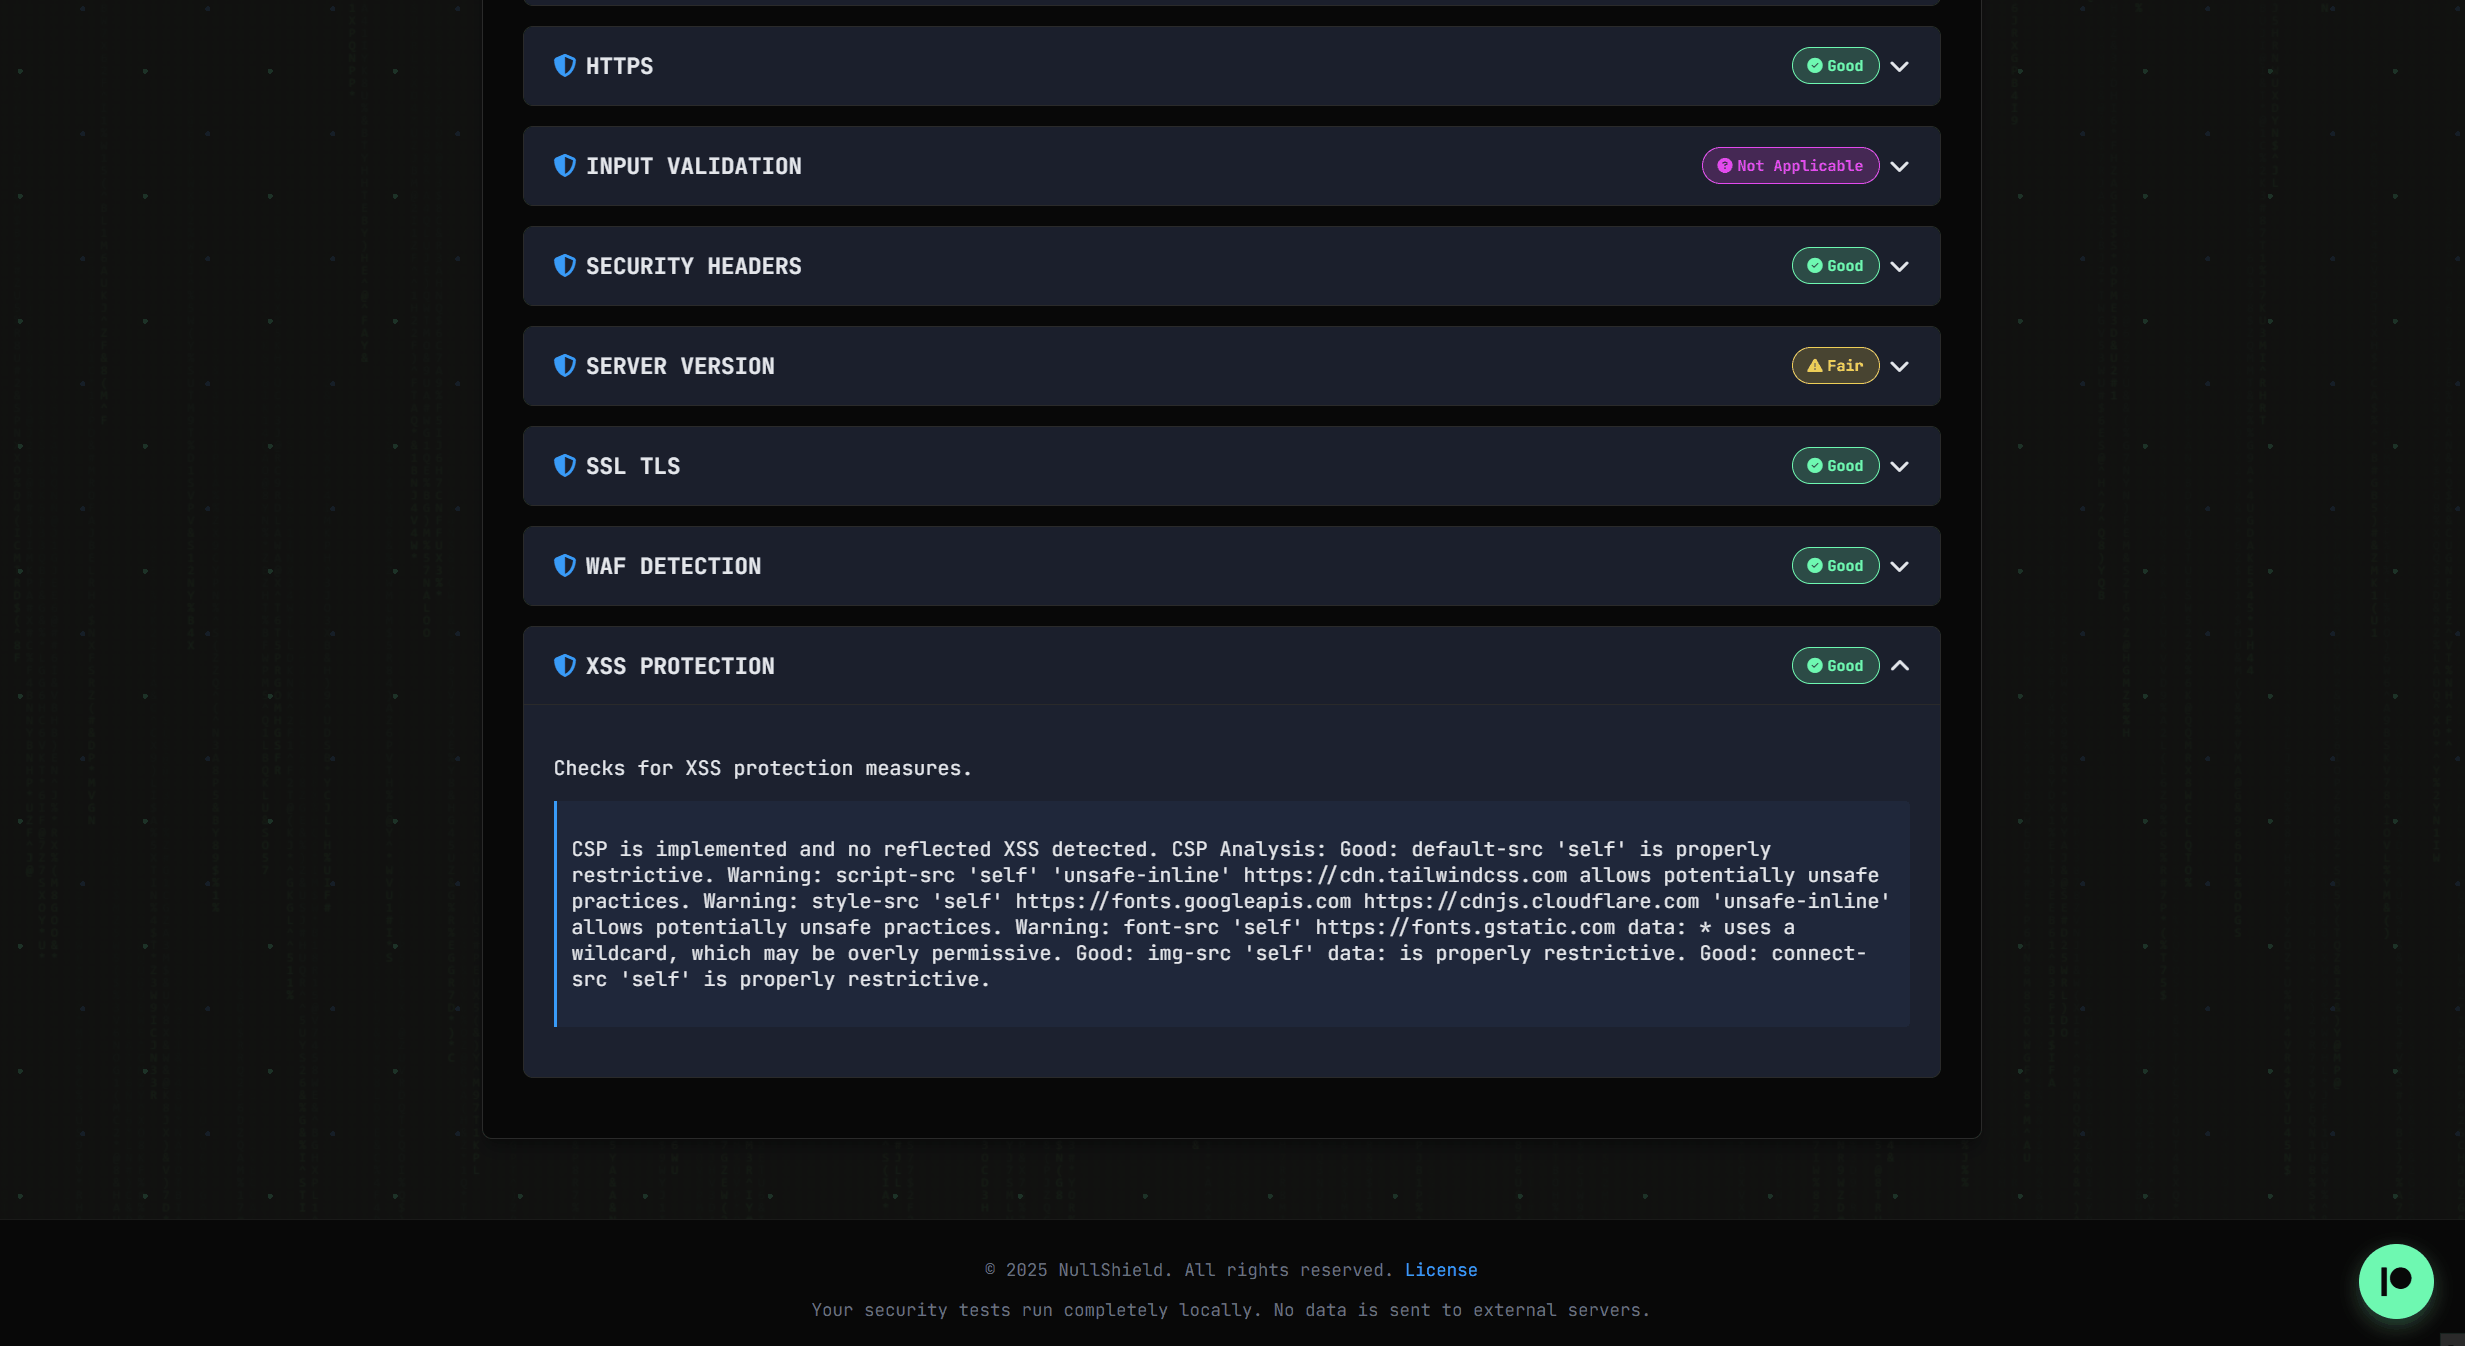The width and height of the screenshot is (2465, 1346).
Task: Click the shield icon beside INPUT VALIDATION
Action: [x=565, y=166]
